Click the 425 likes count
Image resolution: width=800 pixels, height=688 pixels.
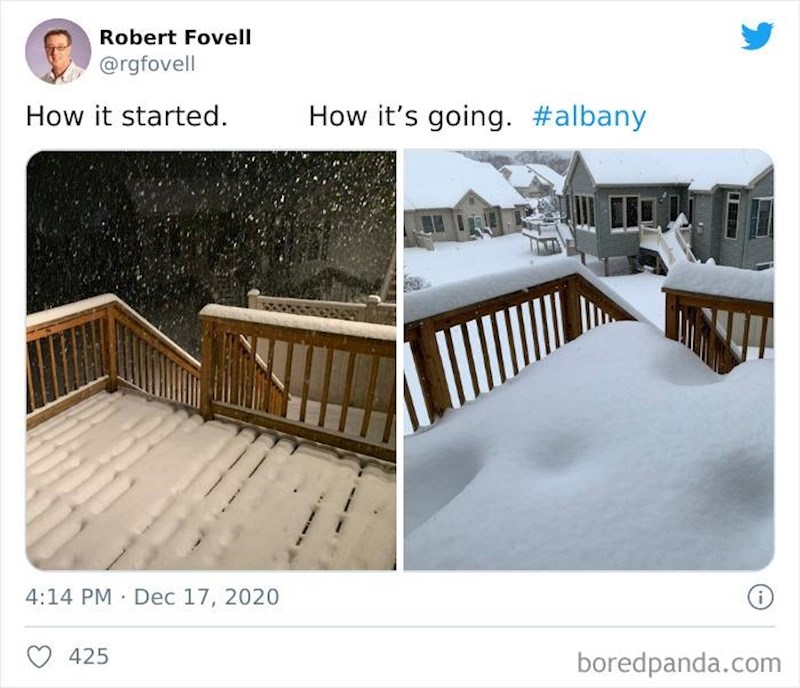pos(88,657)
